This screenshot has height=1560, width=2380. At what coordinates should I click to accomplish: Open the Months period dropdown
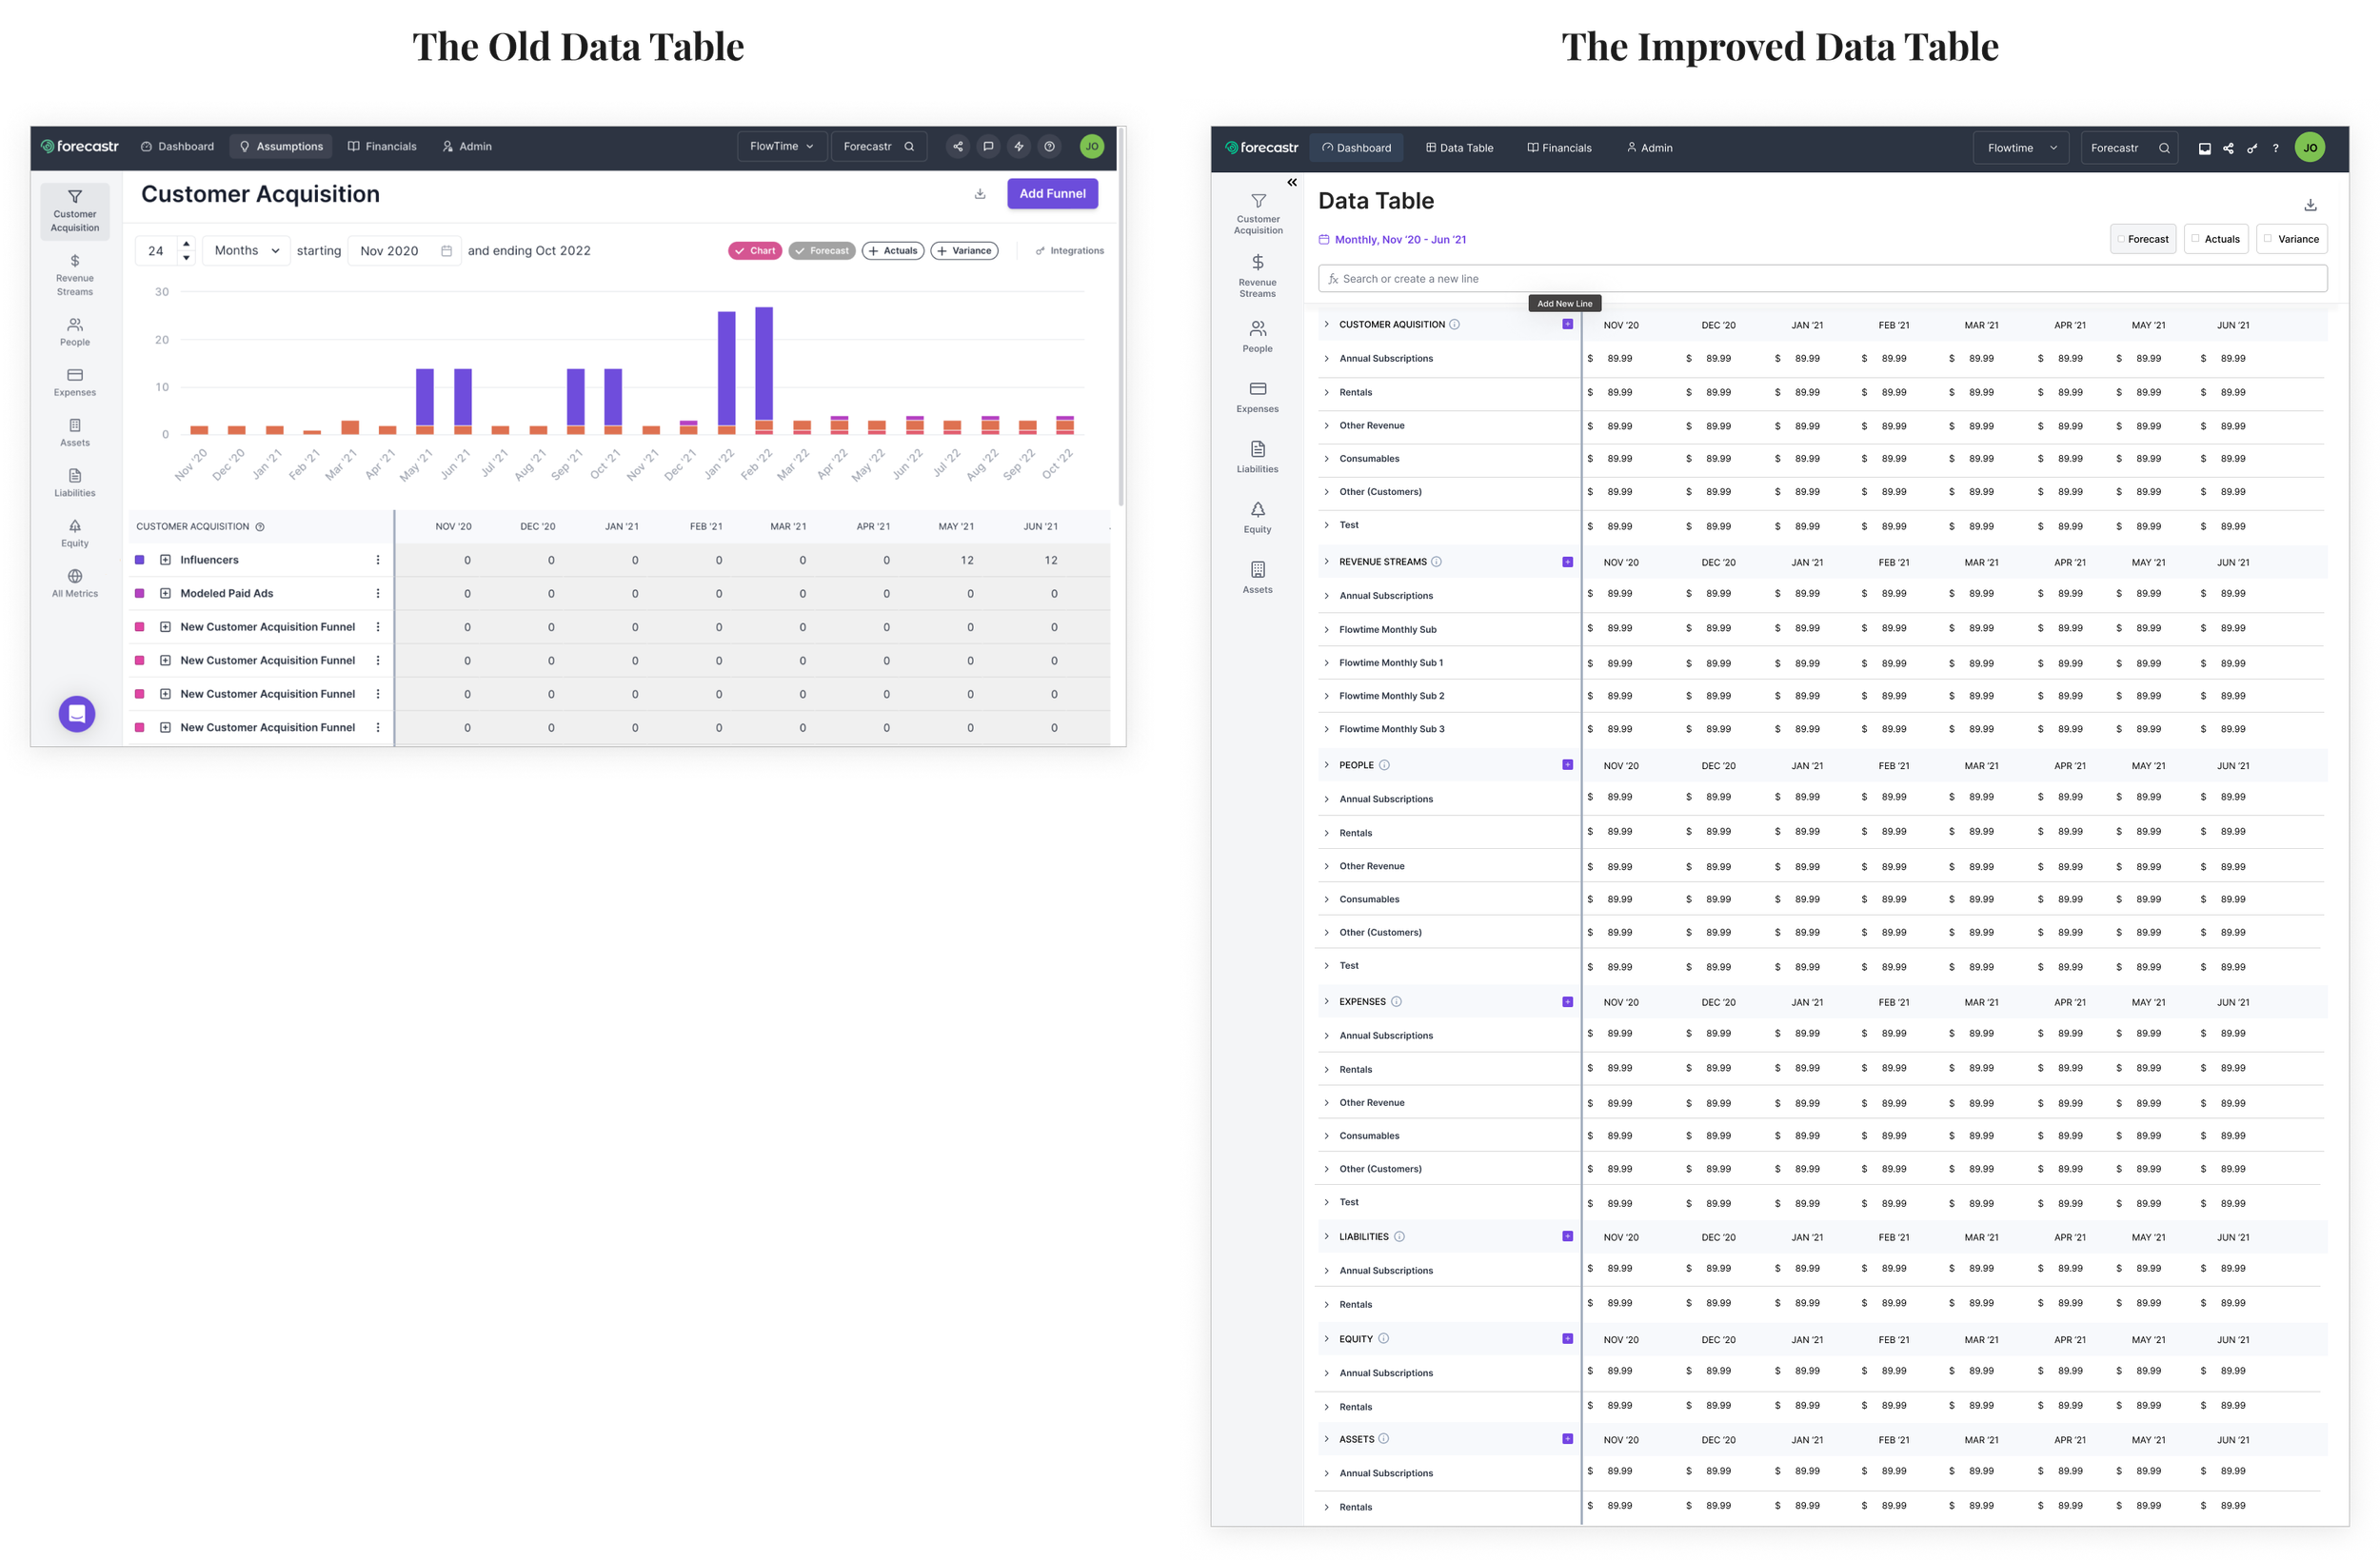[246, 251]
